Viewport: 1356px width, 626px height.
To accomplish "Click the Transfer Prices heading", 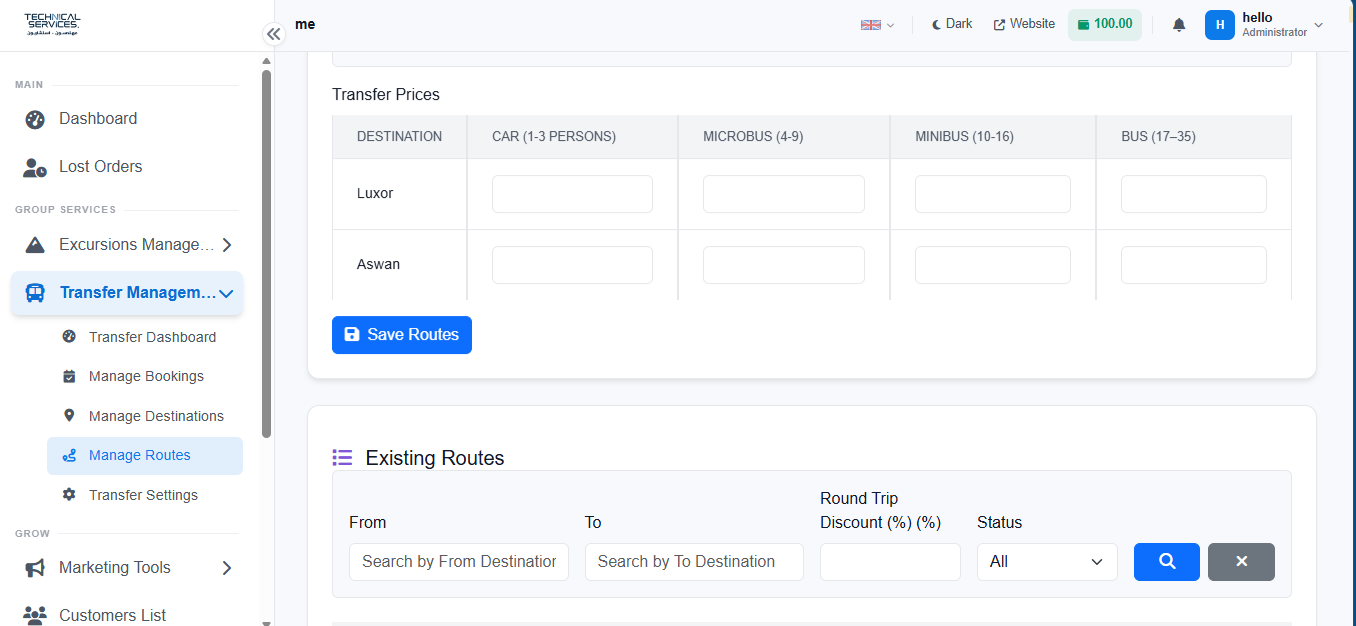I will point(386,95).
